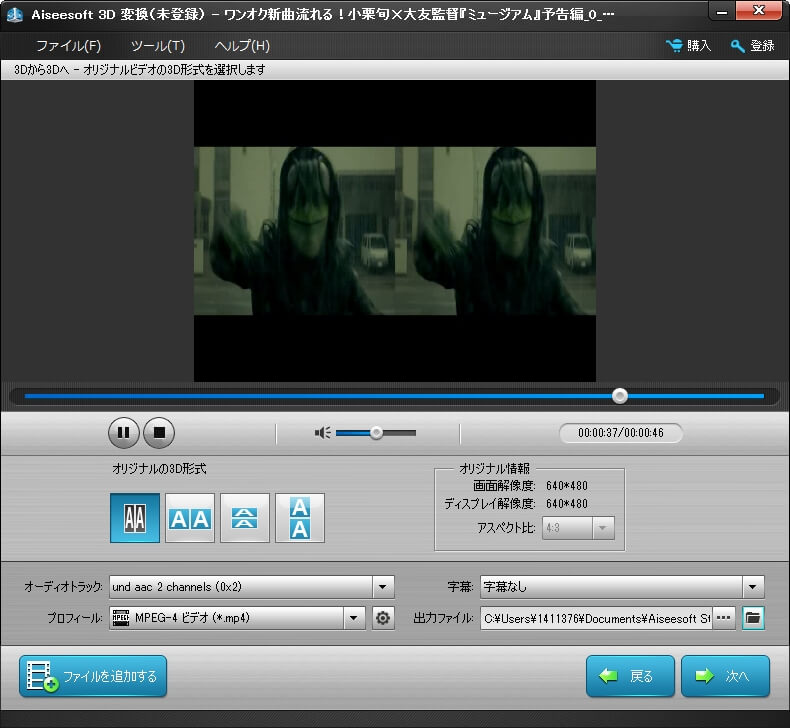Open the output folder icon
The width and height of the screenshot is (790, 728).
(753, 618)
